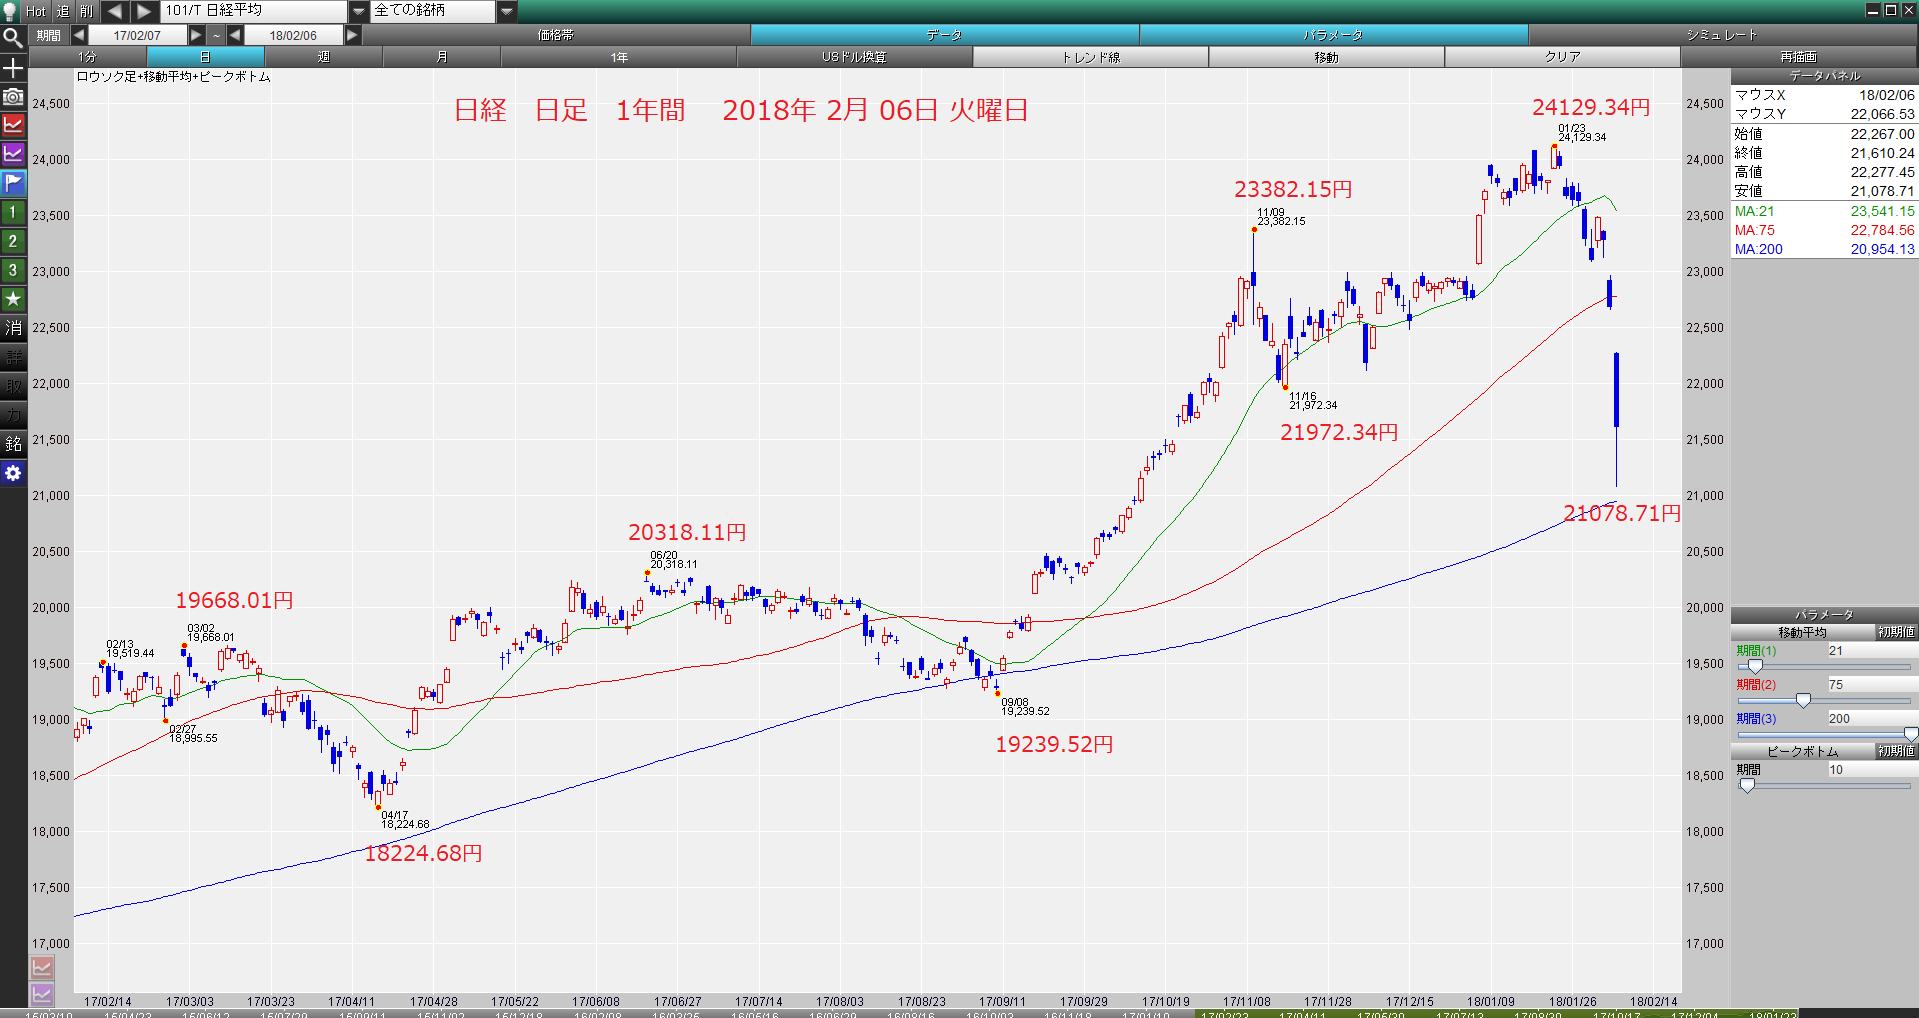Click the 削 delete button
The width and height of the screenshot is (1919, 1018).
[87, 11]
